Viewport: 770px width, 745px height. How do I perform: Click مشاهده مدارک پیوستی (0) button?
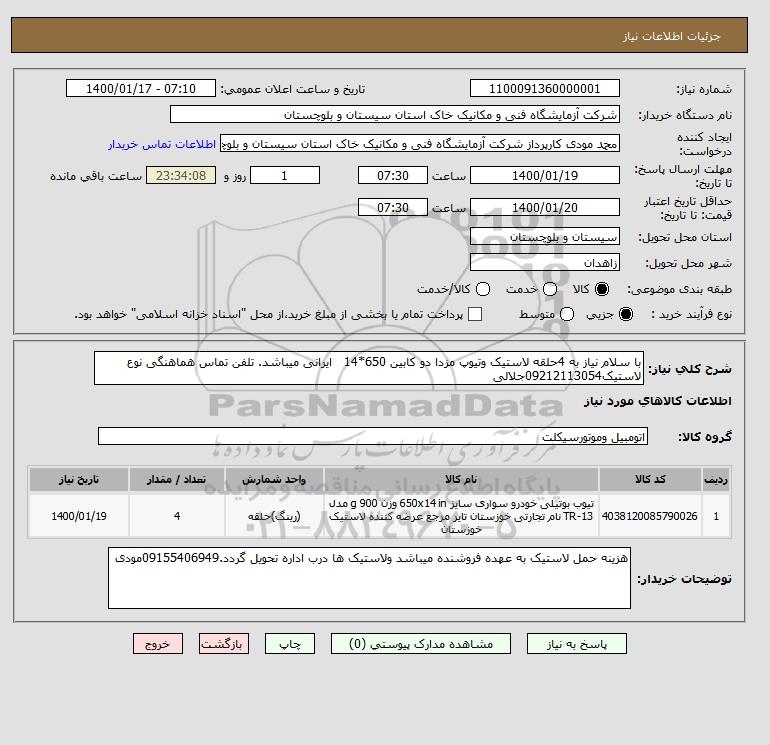(x=421, y=644)
